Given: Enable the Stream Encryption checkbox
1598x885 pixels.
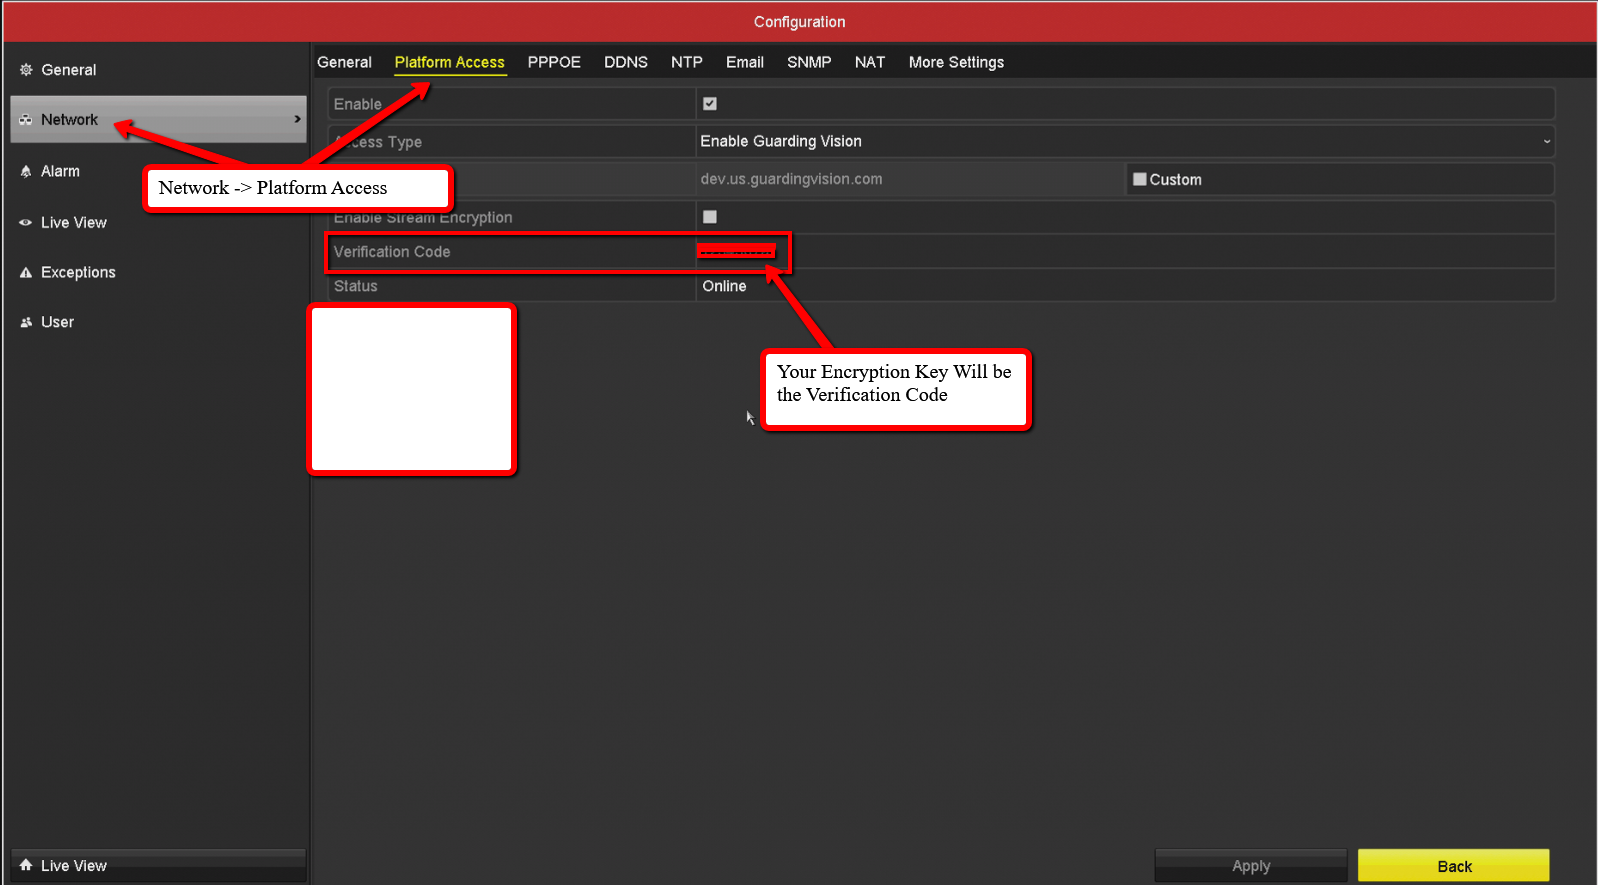Looking at the screenshot, I should tap(710, 217).
